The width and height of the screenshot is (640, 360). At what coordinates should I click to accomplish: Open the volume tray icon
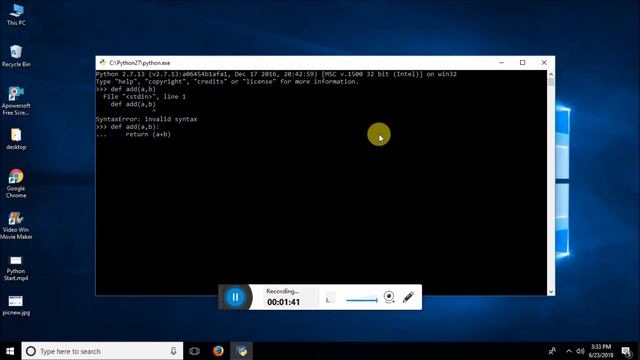(x=580, y=351)
